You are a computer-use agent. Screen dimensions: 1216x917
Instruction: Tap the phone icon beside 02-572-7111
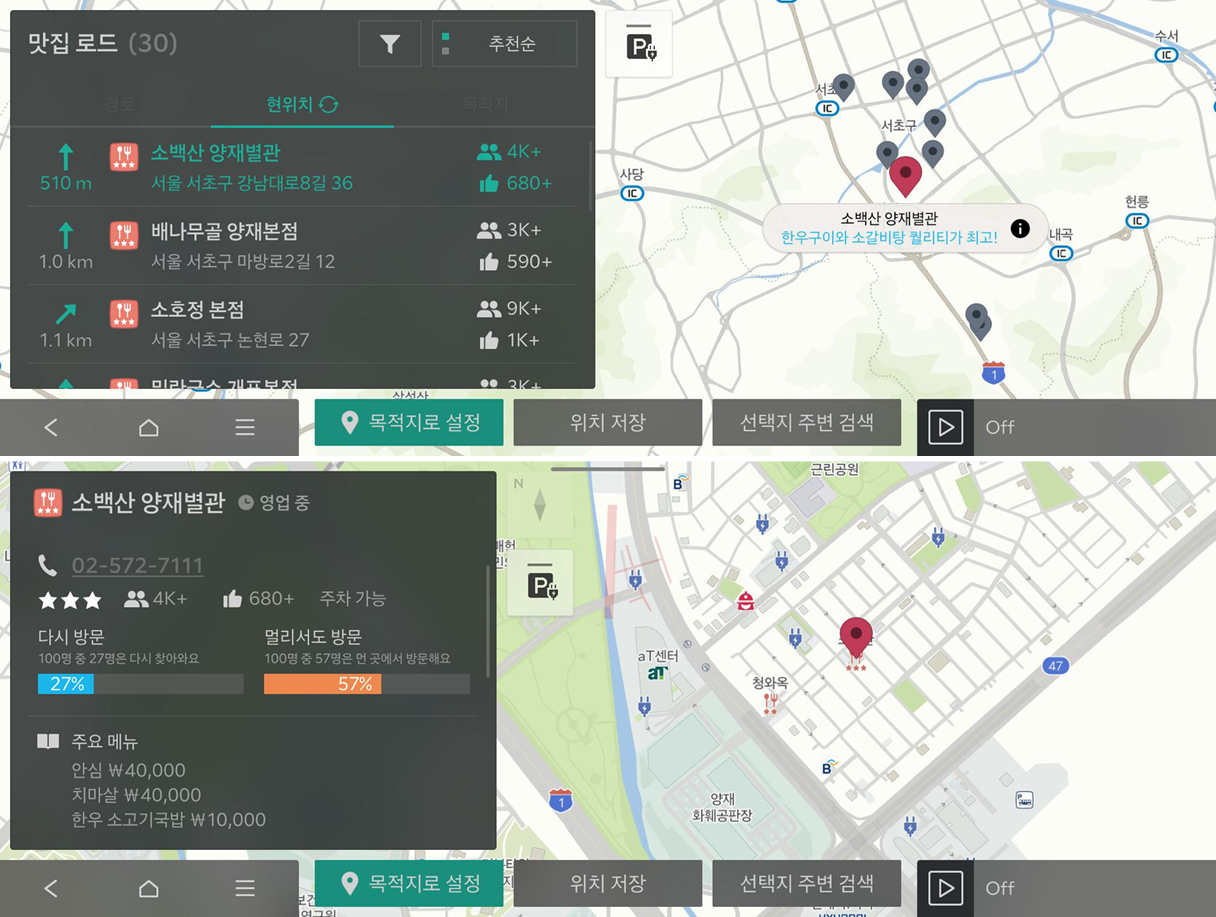pyautogui.click(x=47, y=566)
